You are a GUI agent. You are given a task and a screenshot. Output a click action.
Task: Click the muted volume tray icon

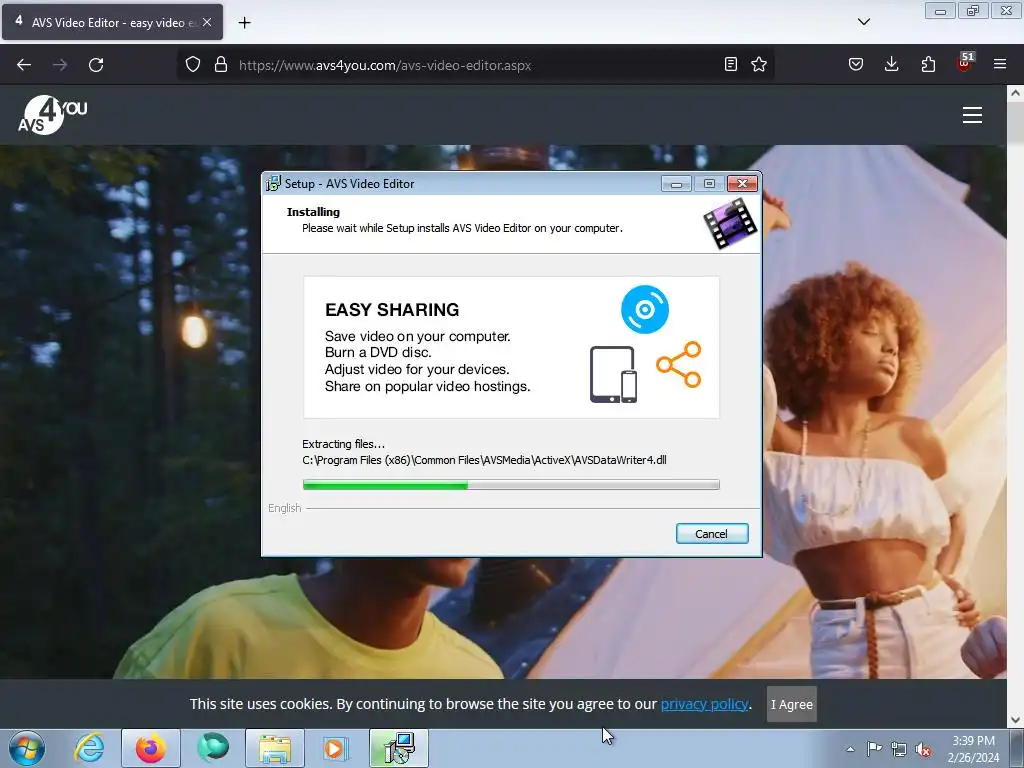923,749
